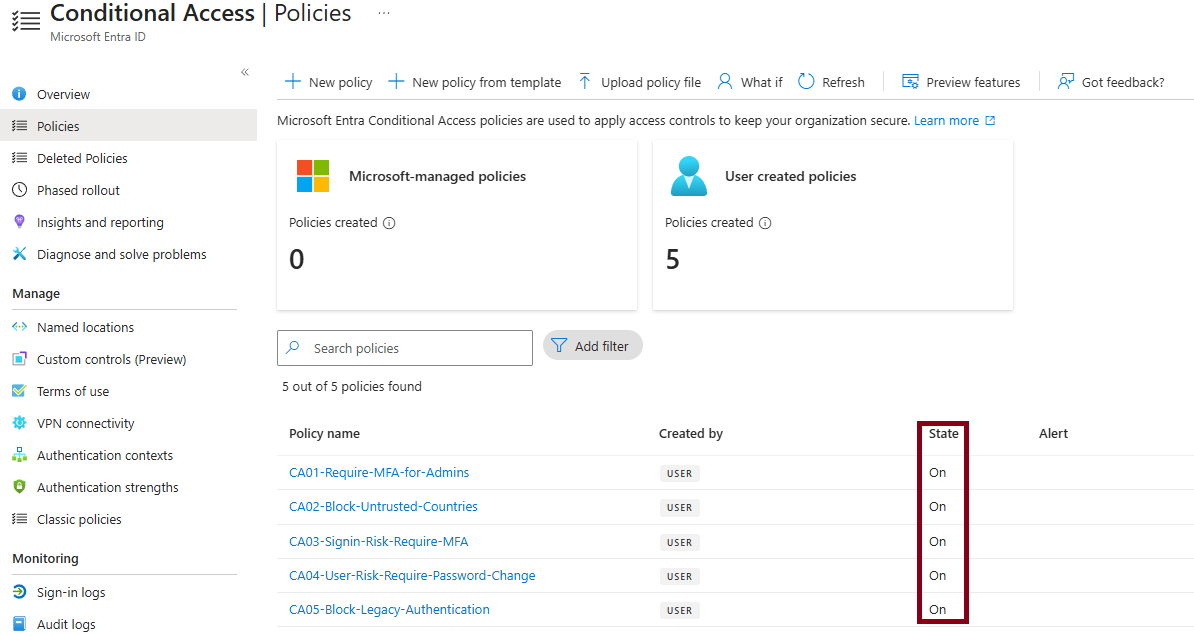
Task: Click the hamburger list icon beside page title
Action: (26, 21)
